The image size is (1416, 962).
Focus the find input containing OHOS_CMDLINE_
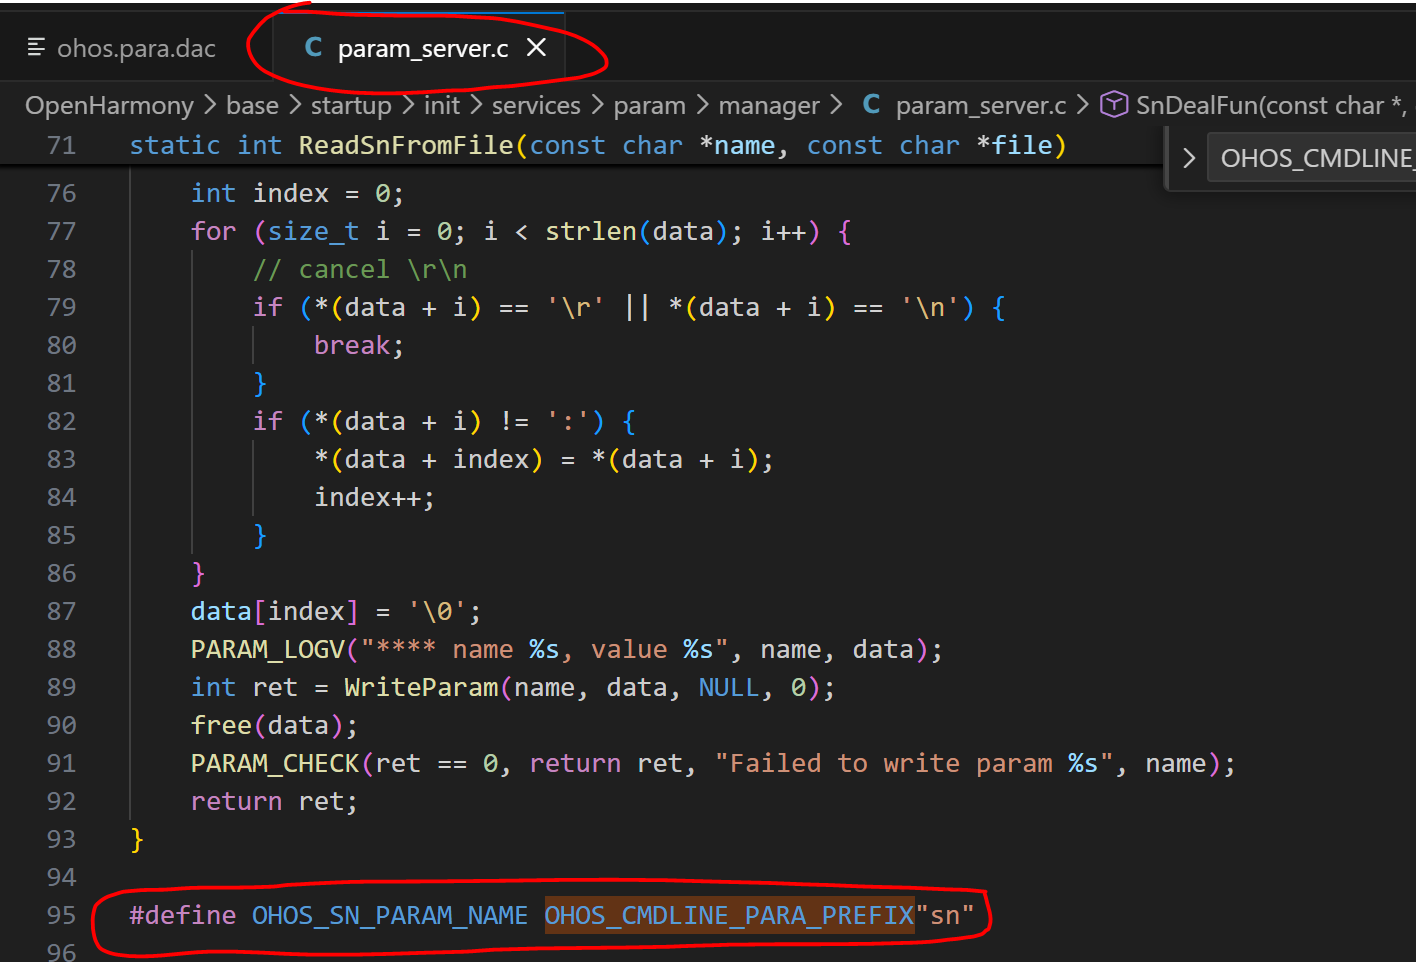pos(1312,158)
